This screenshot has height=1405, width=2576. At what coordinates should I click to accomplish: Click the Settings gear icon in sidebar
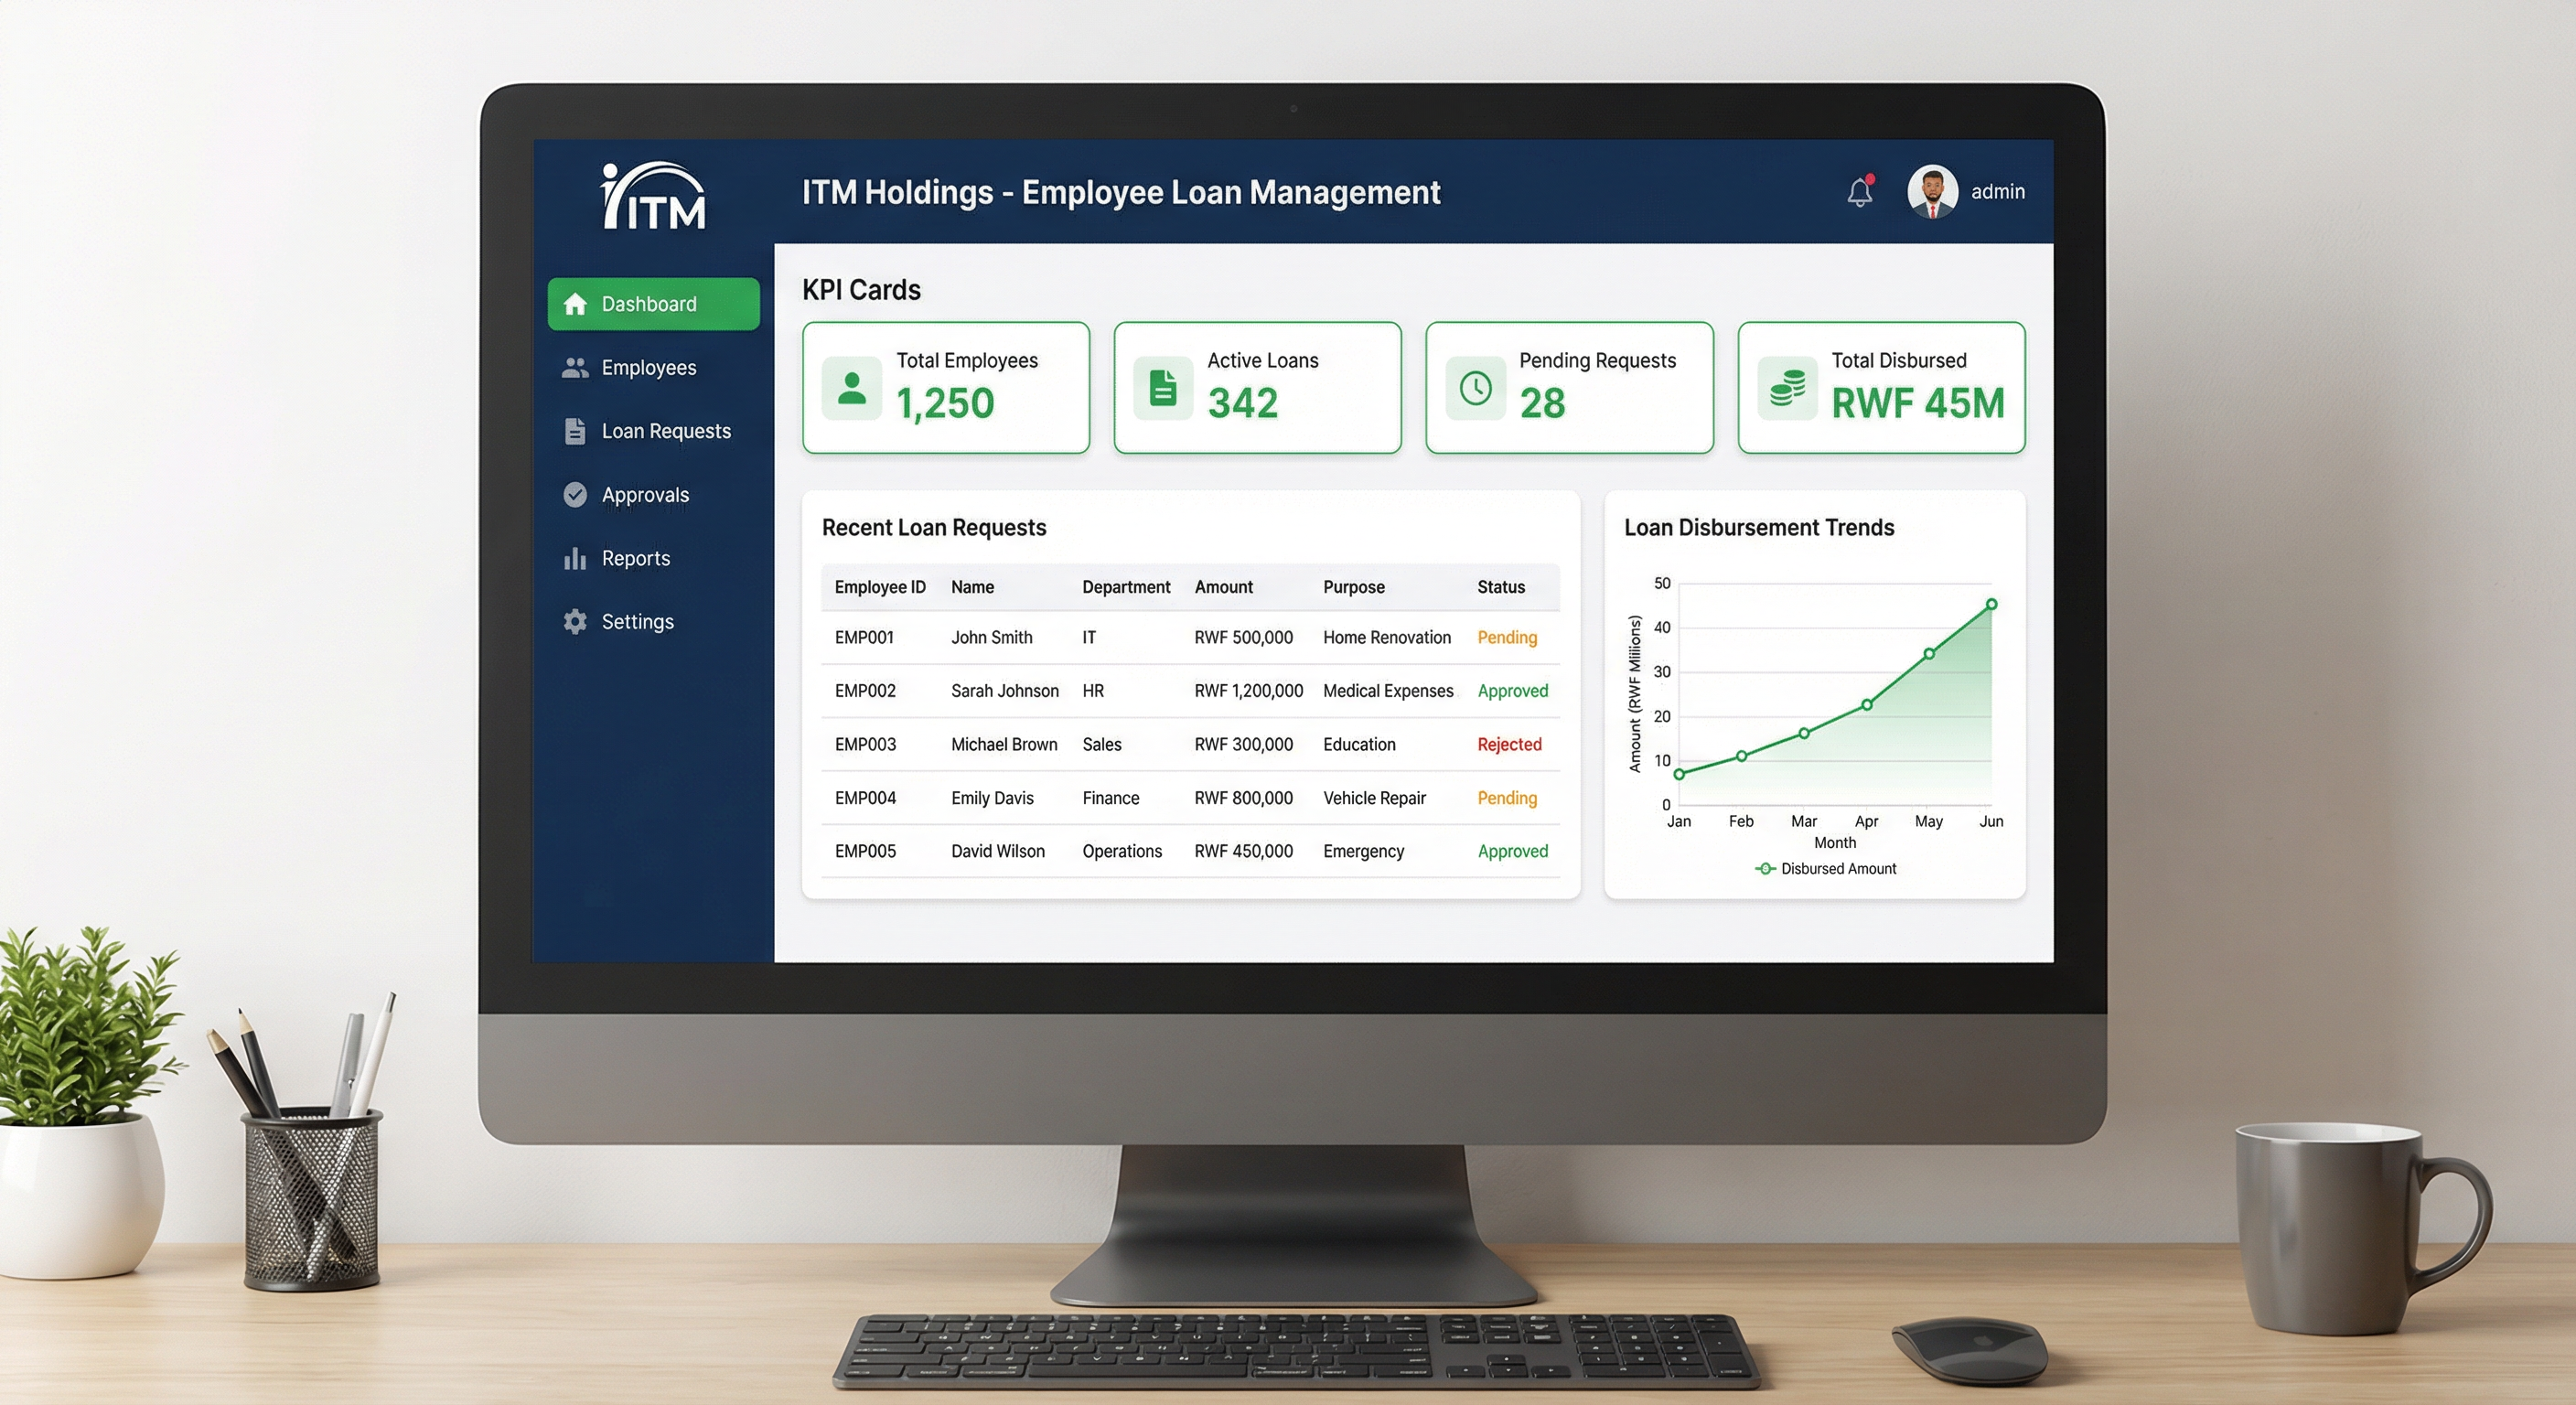click(x=575, y=622)
